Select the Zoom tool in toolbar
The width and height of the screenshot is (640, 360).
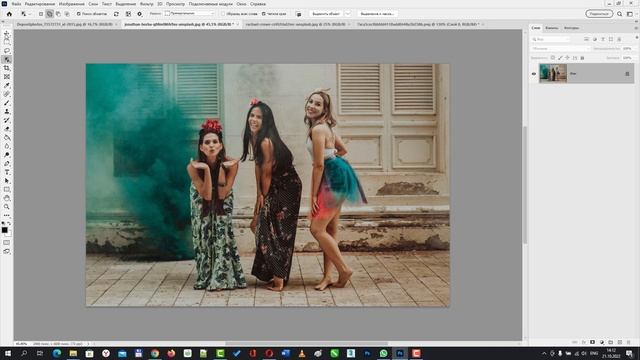(x=7, y=207)
